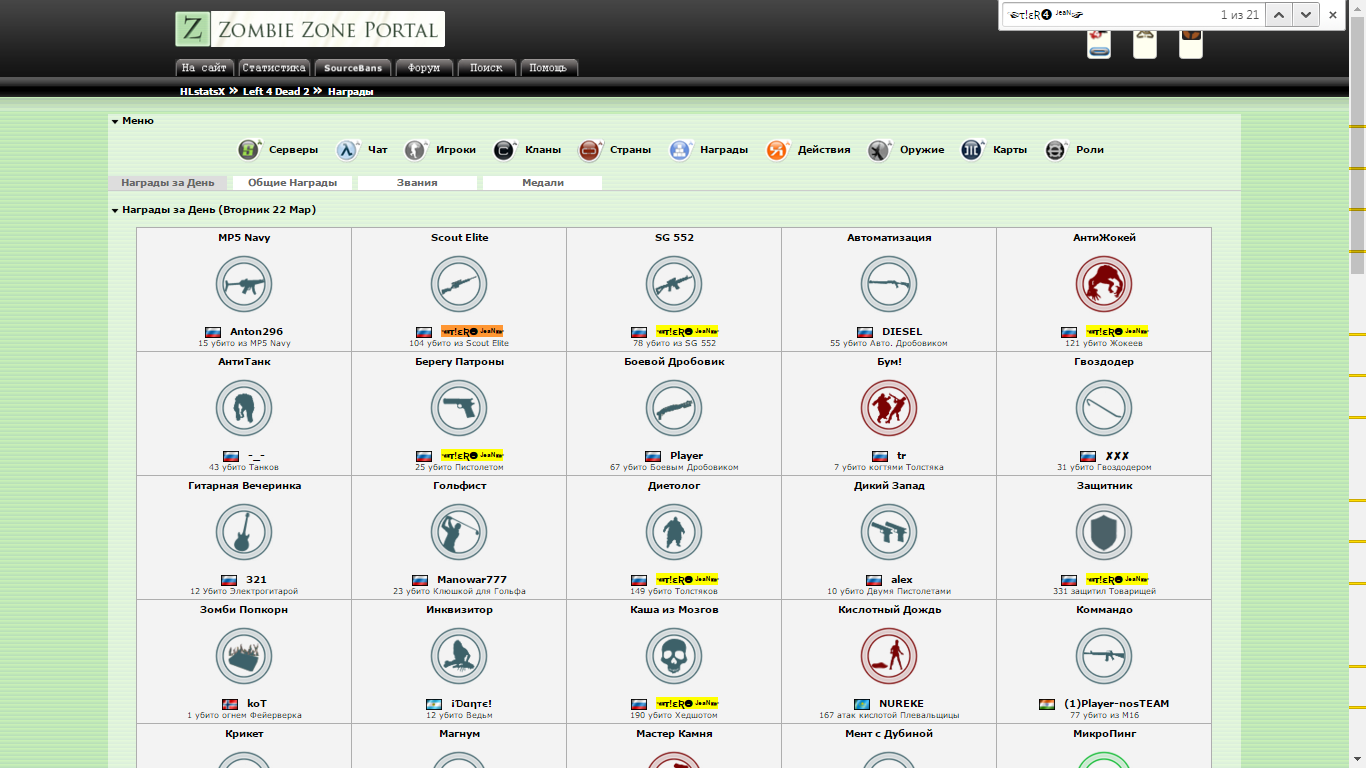Open the Помощь navigation button
This screenshot has width=1366, height=768.
(549, 68)
